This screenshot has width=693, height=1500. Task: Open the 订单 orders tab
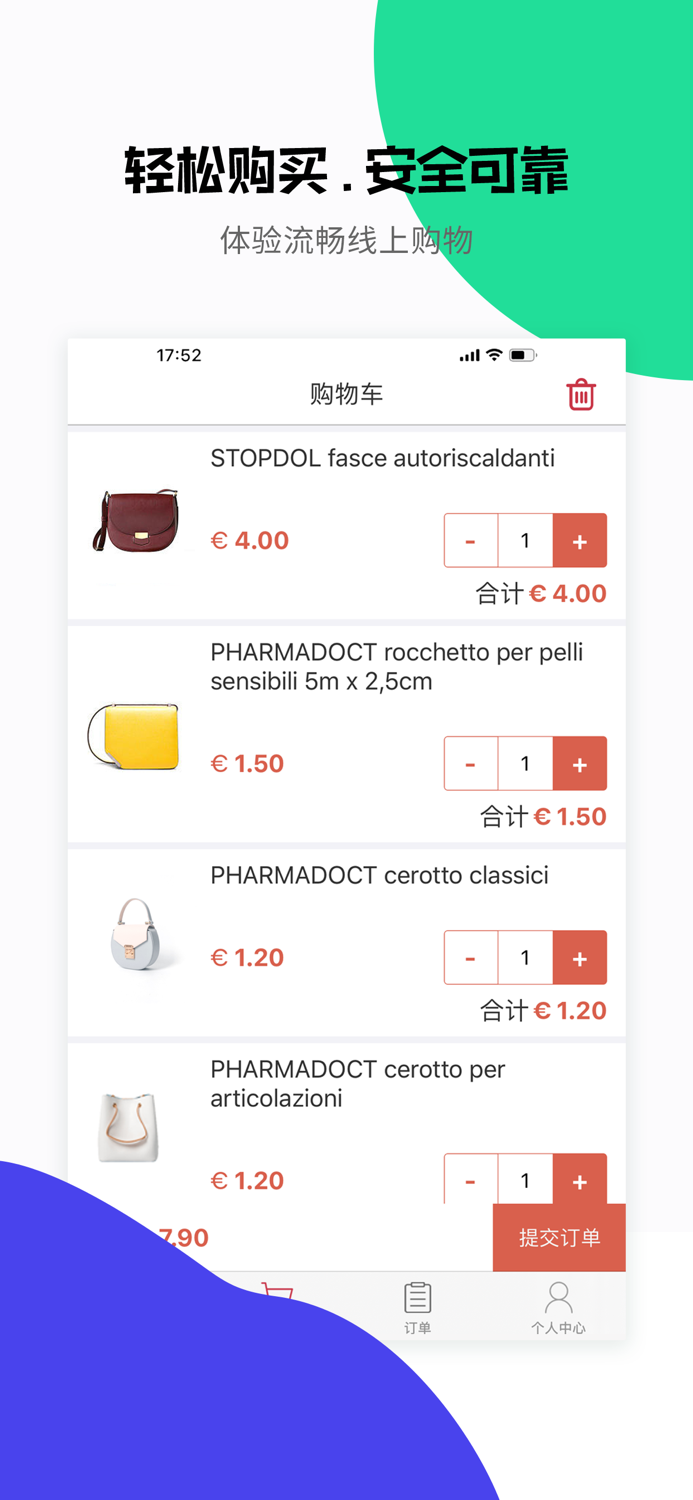417,1306
